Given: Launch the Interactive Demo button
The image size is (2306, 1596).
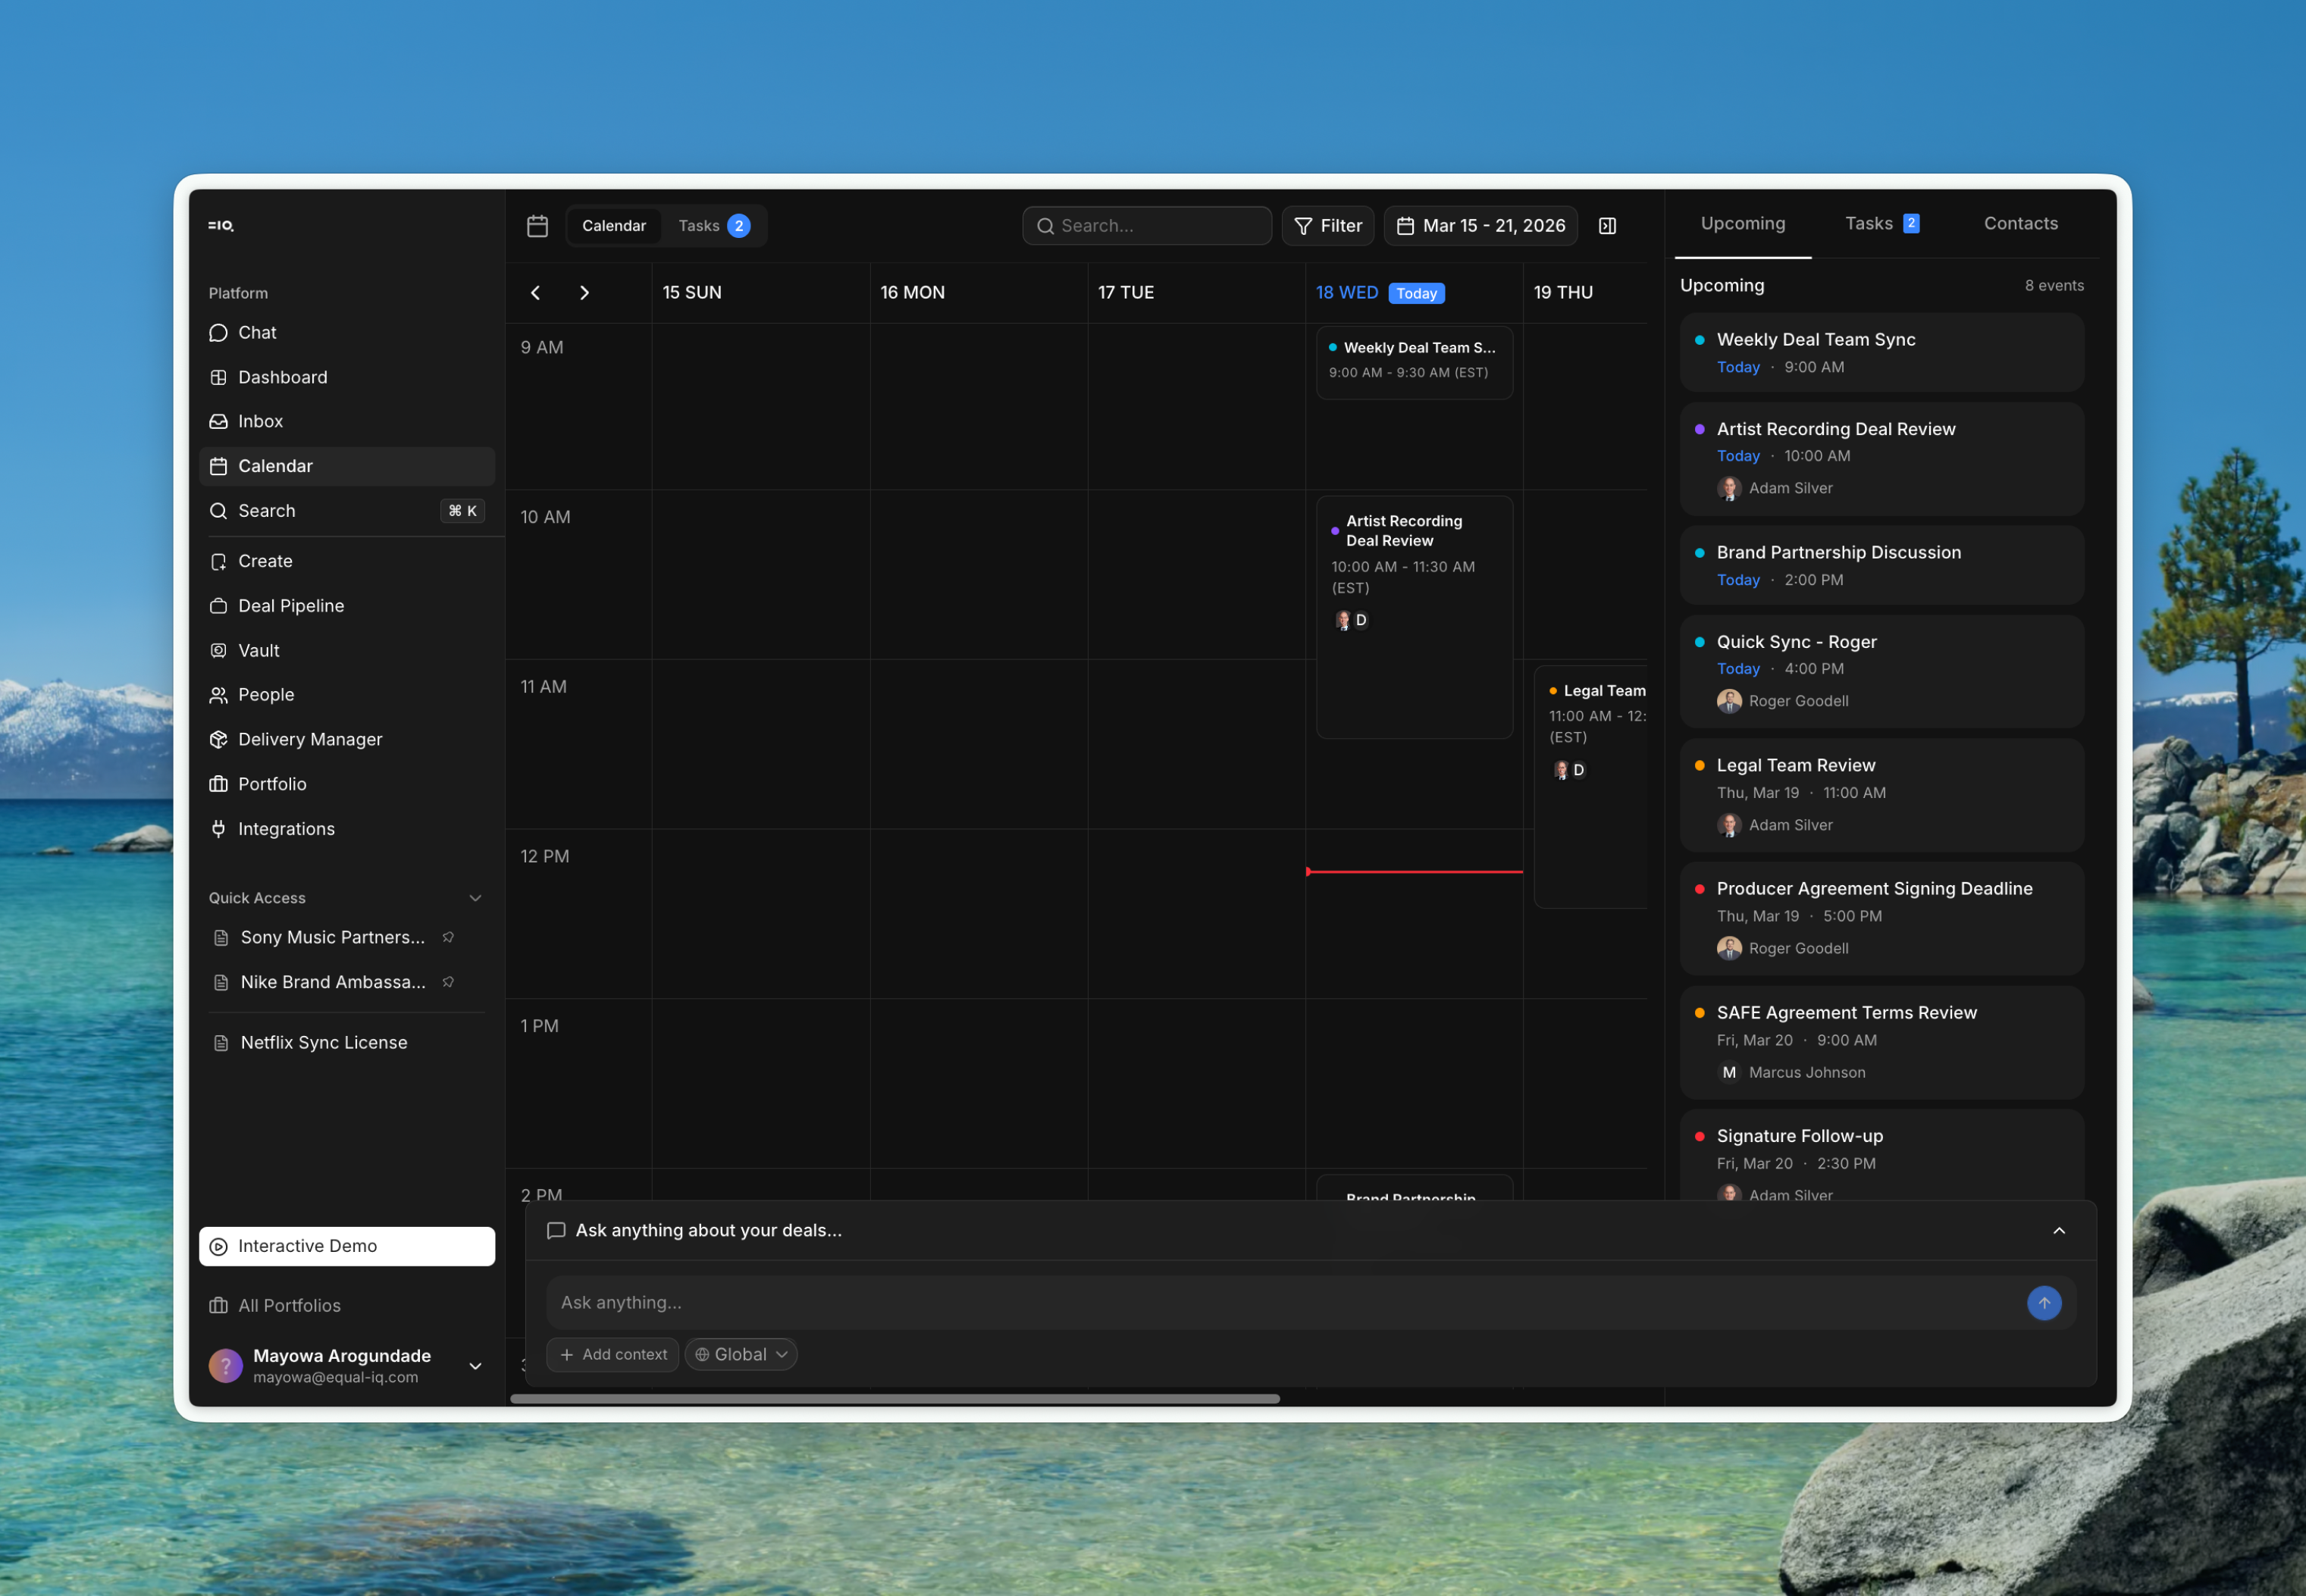Looking at the screenshot, I should pyautogui.click(x=347, y=1247).
